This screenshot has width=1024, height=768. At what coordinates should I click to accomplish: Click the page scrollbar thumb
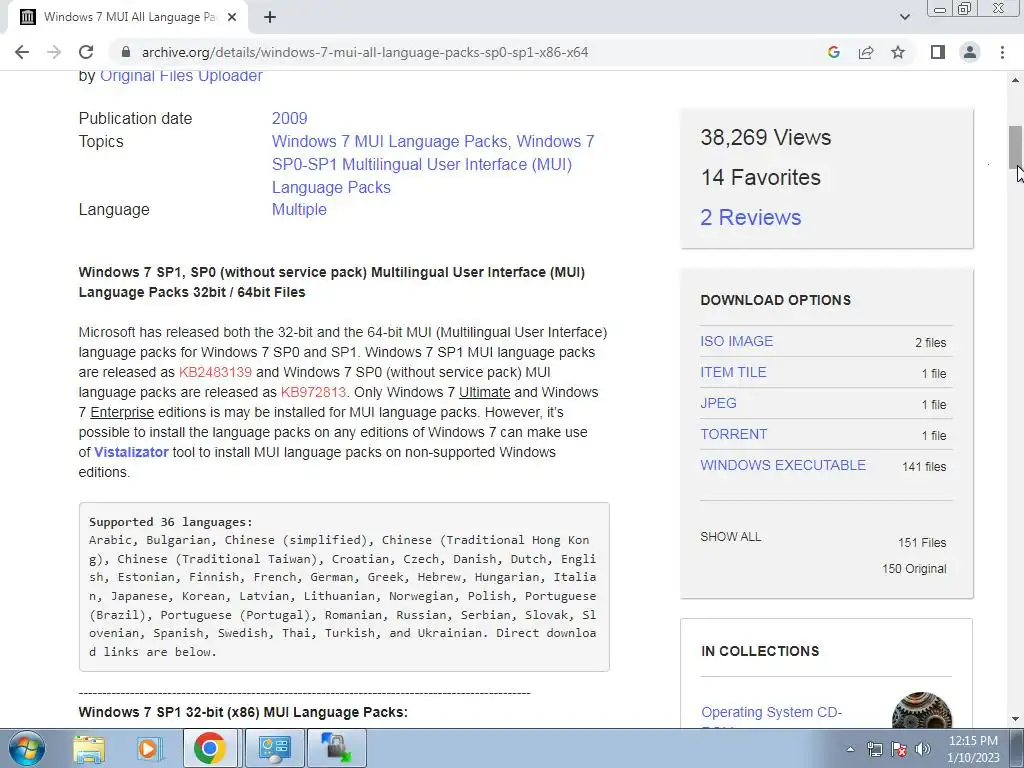click(x=1015, y=147)
